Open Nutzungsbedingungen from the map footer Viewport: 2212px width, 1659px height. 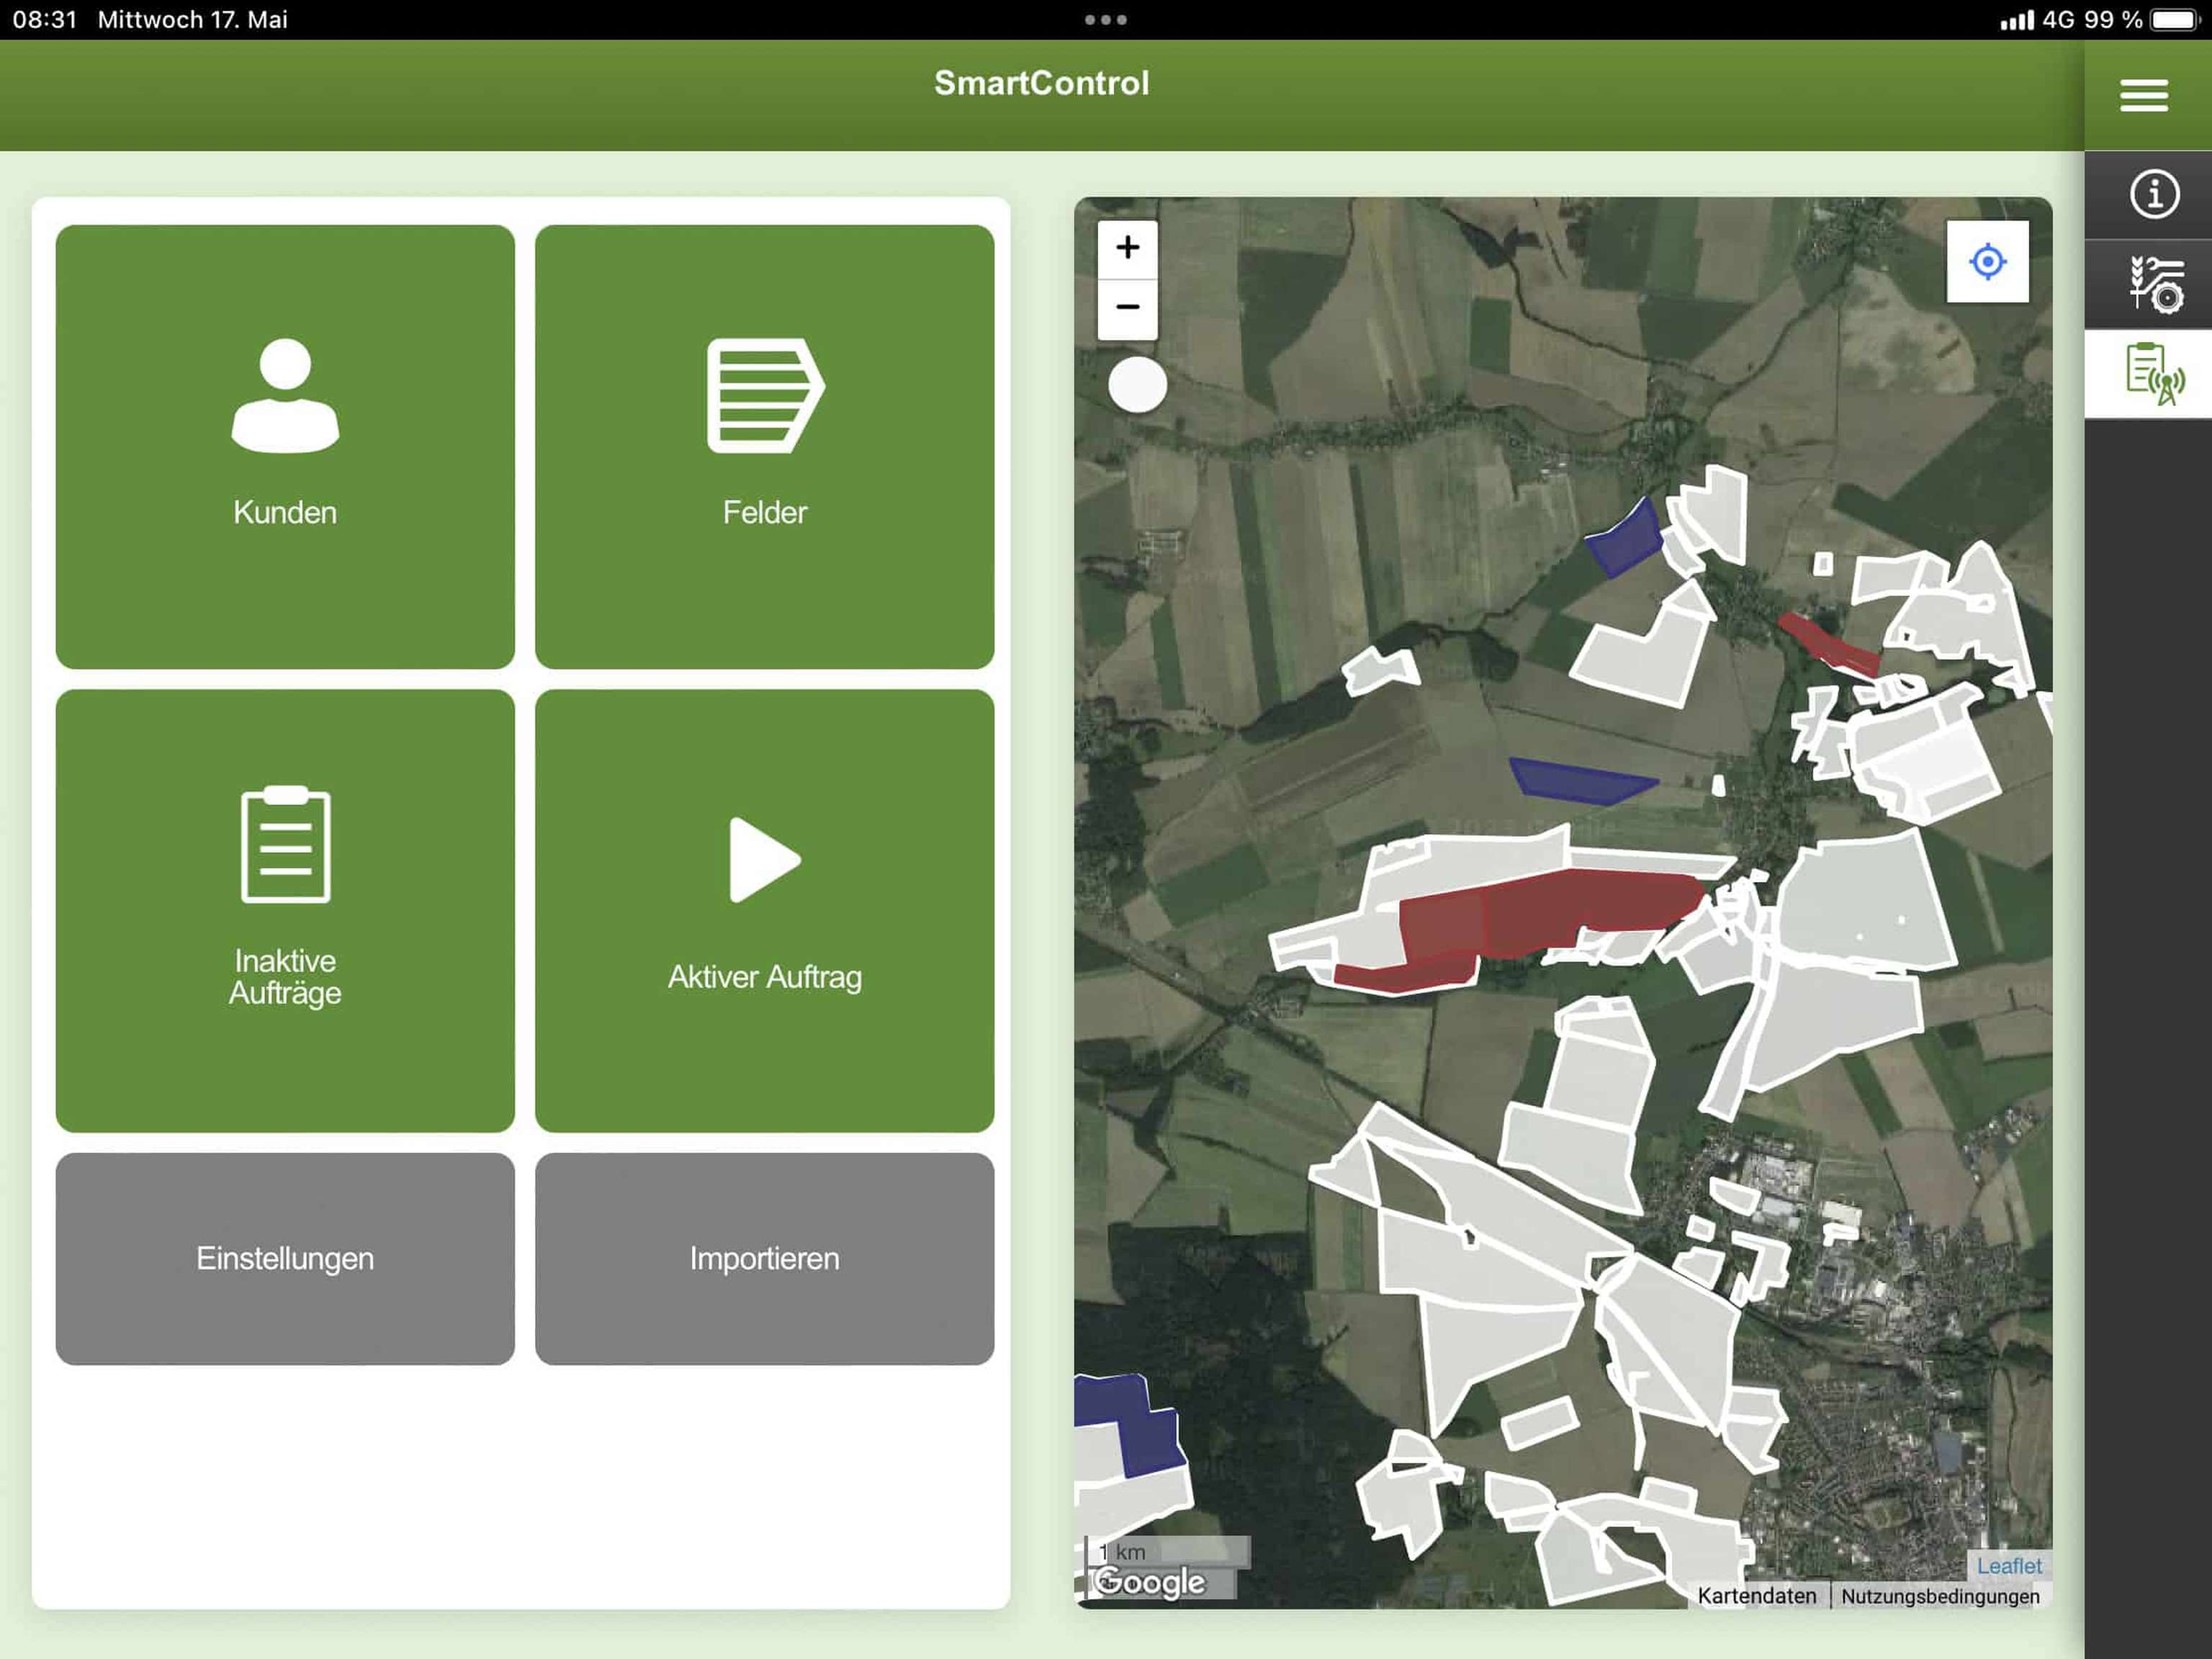[x=1941, y=1596]
